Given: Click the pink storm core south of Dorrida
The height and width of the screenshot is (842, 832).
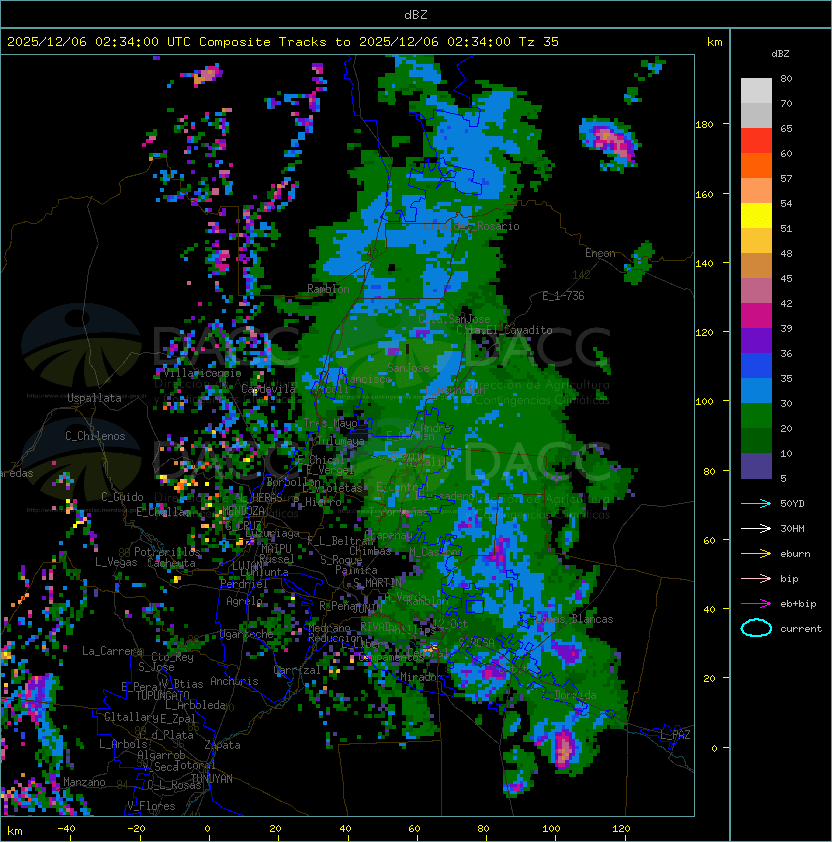Looking at the screenshot, I should [563, 748].
